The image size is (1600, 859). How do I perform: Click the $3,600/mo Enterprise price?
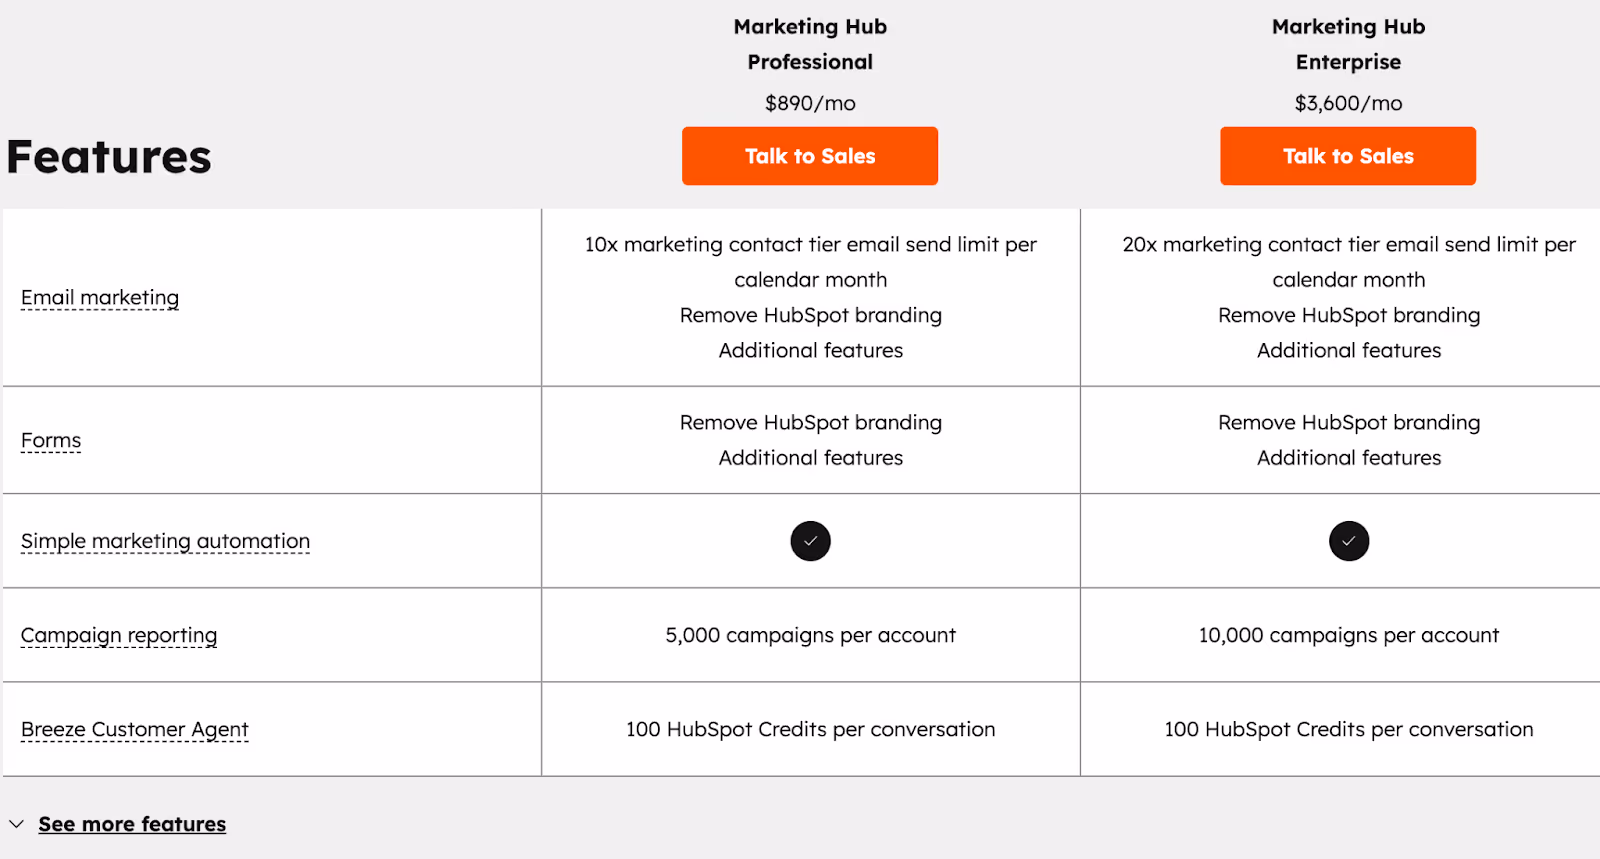point(1347,102)
